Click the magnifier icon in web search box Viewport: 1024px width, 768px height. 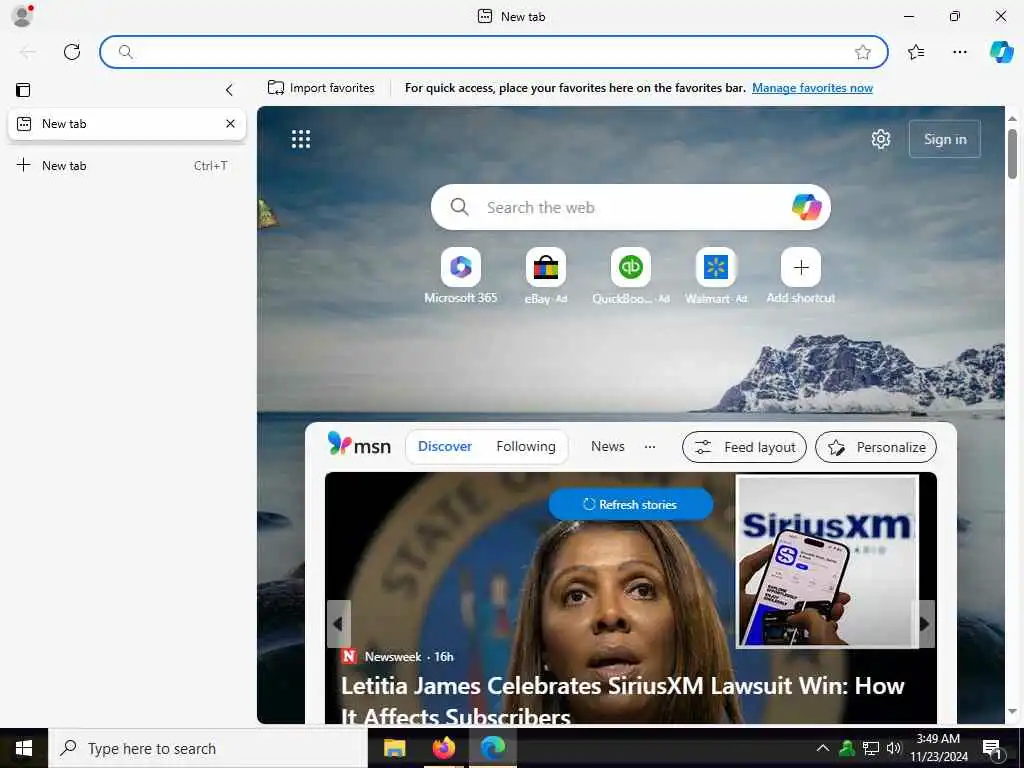(459, 207)
